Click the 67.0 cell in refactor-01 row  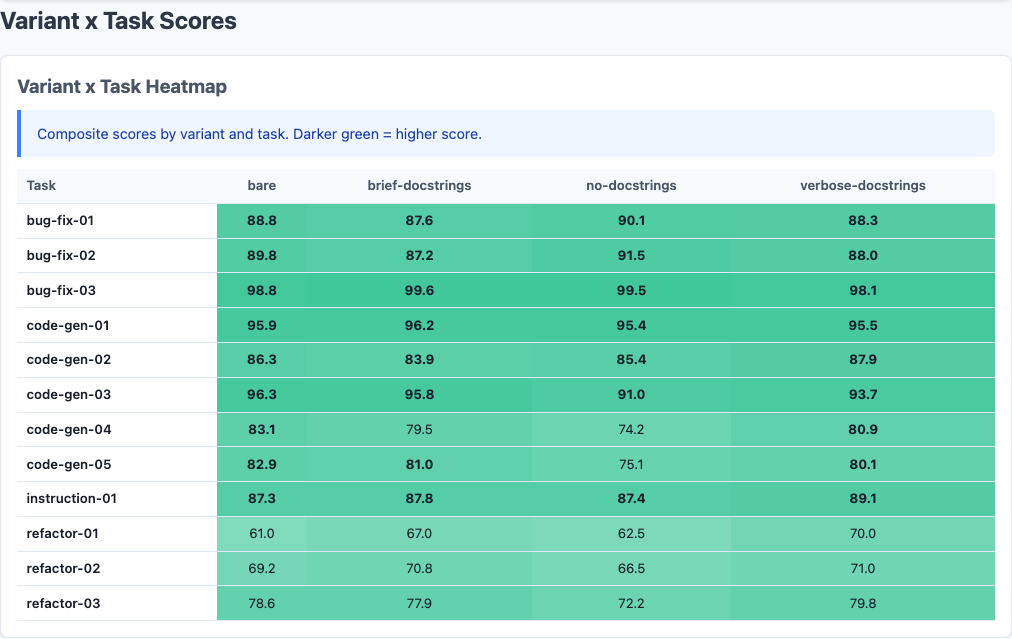point(419,533)
